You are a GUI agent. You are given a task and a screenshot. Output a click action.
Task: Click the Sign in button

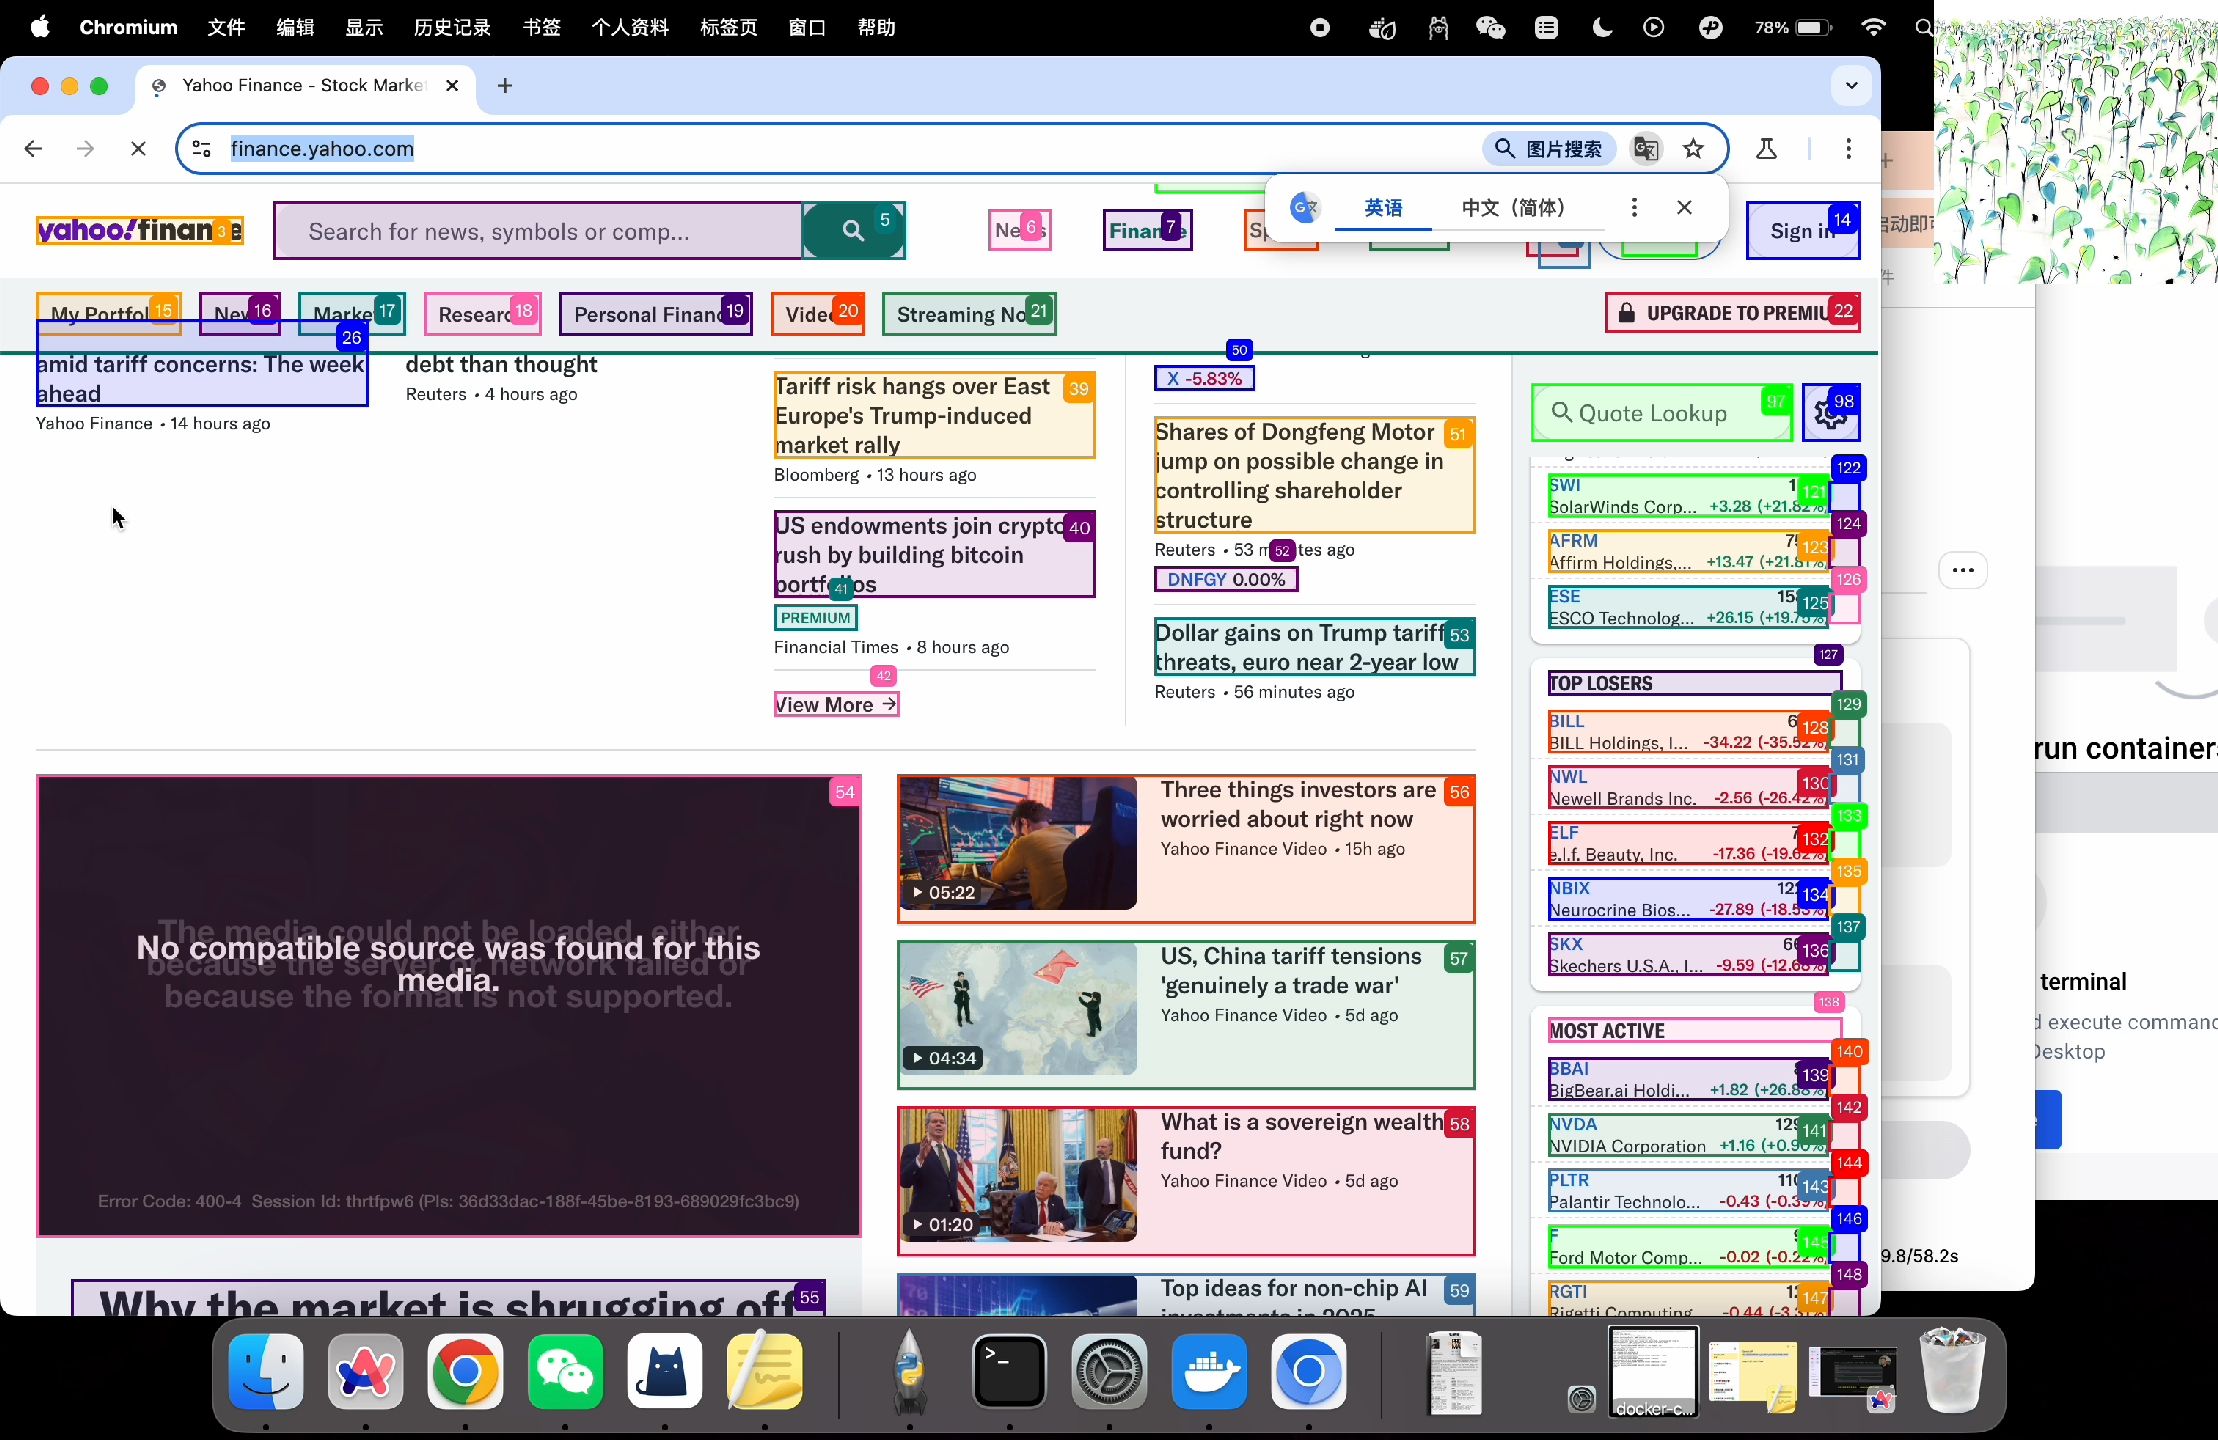click(1802, 231)
